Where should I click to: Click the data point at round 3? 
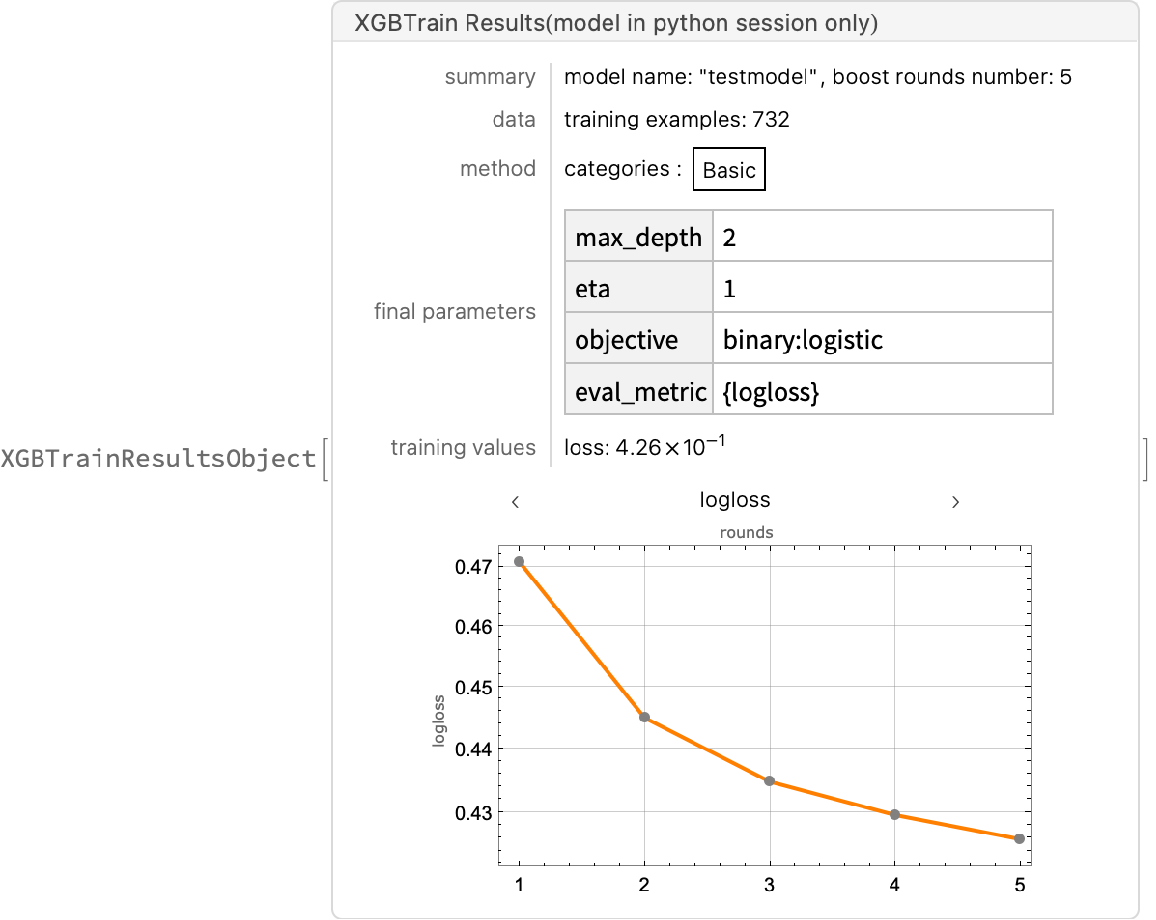point(770,781)
